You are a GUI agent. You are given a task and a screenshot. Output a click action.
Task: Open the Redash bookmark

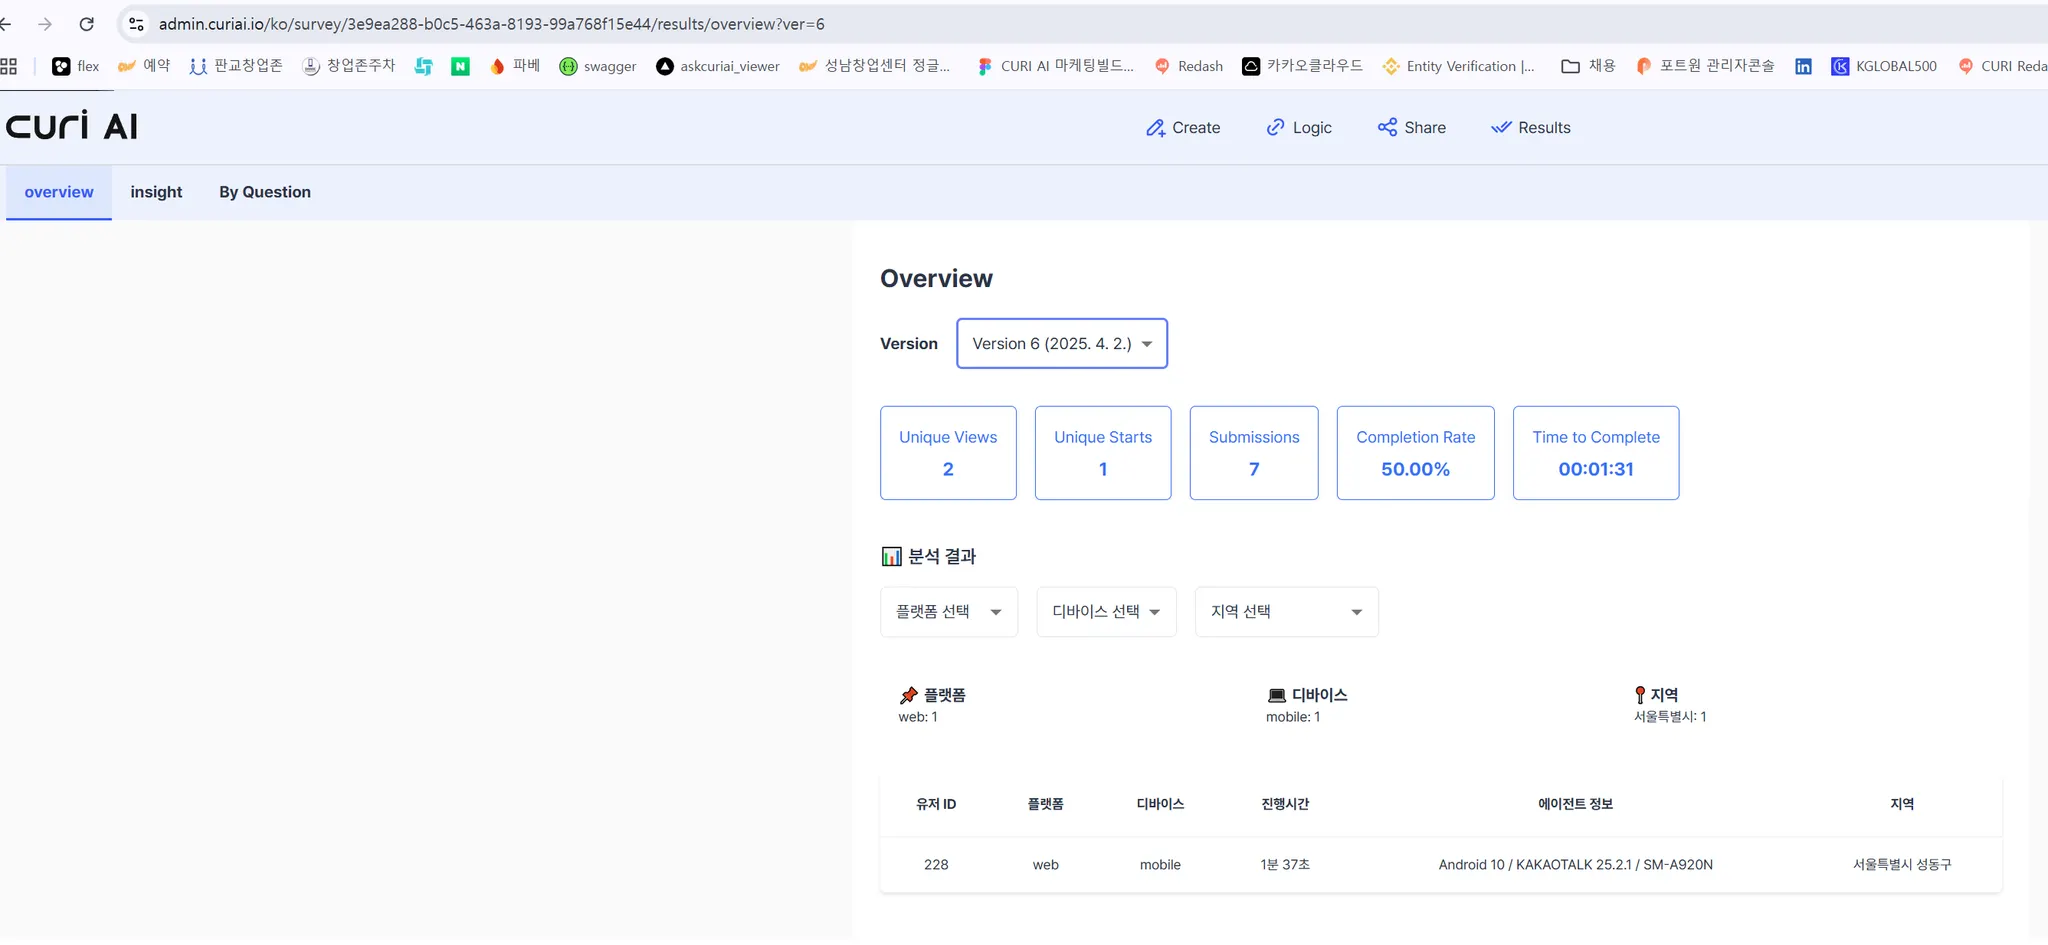coord(1189,66)
